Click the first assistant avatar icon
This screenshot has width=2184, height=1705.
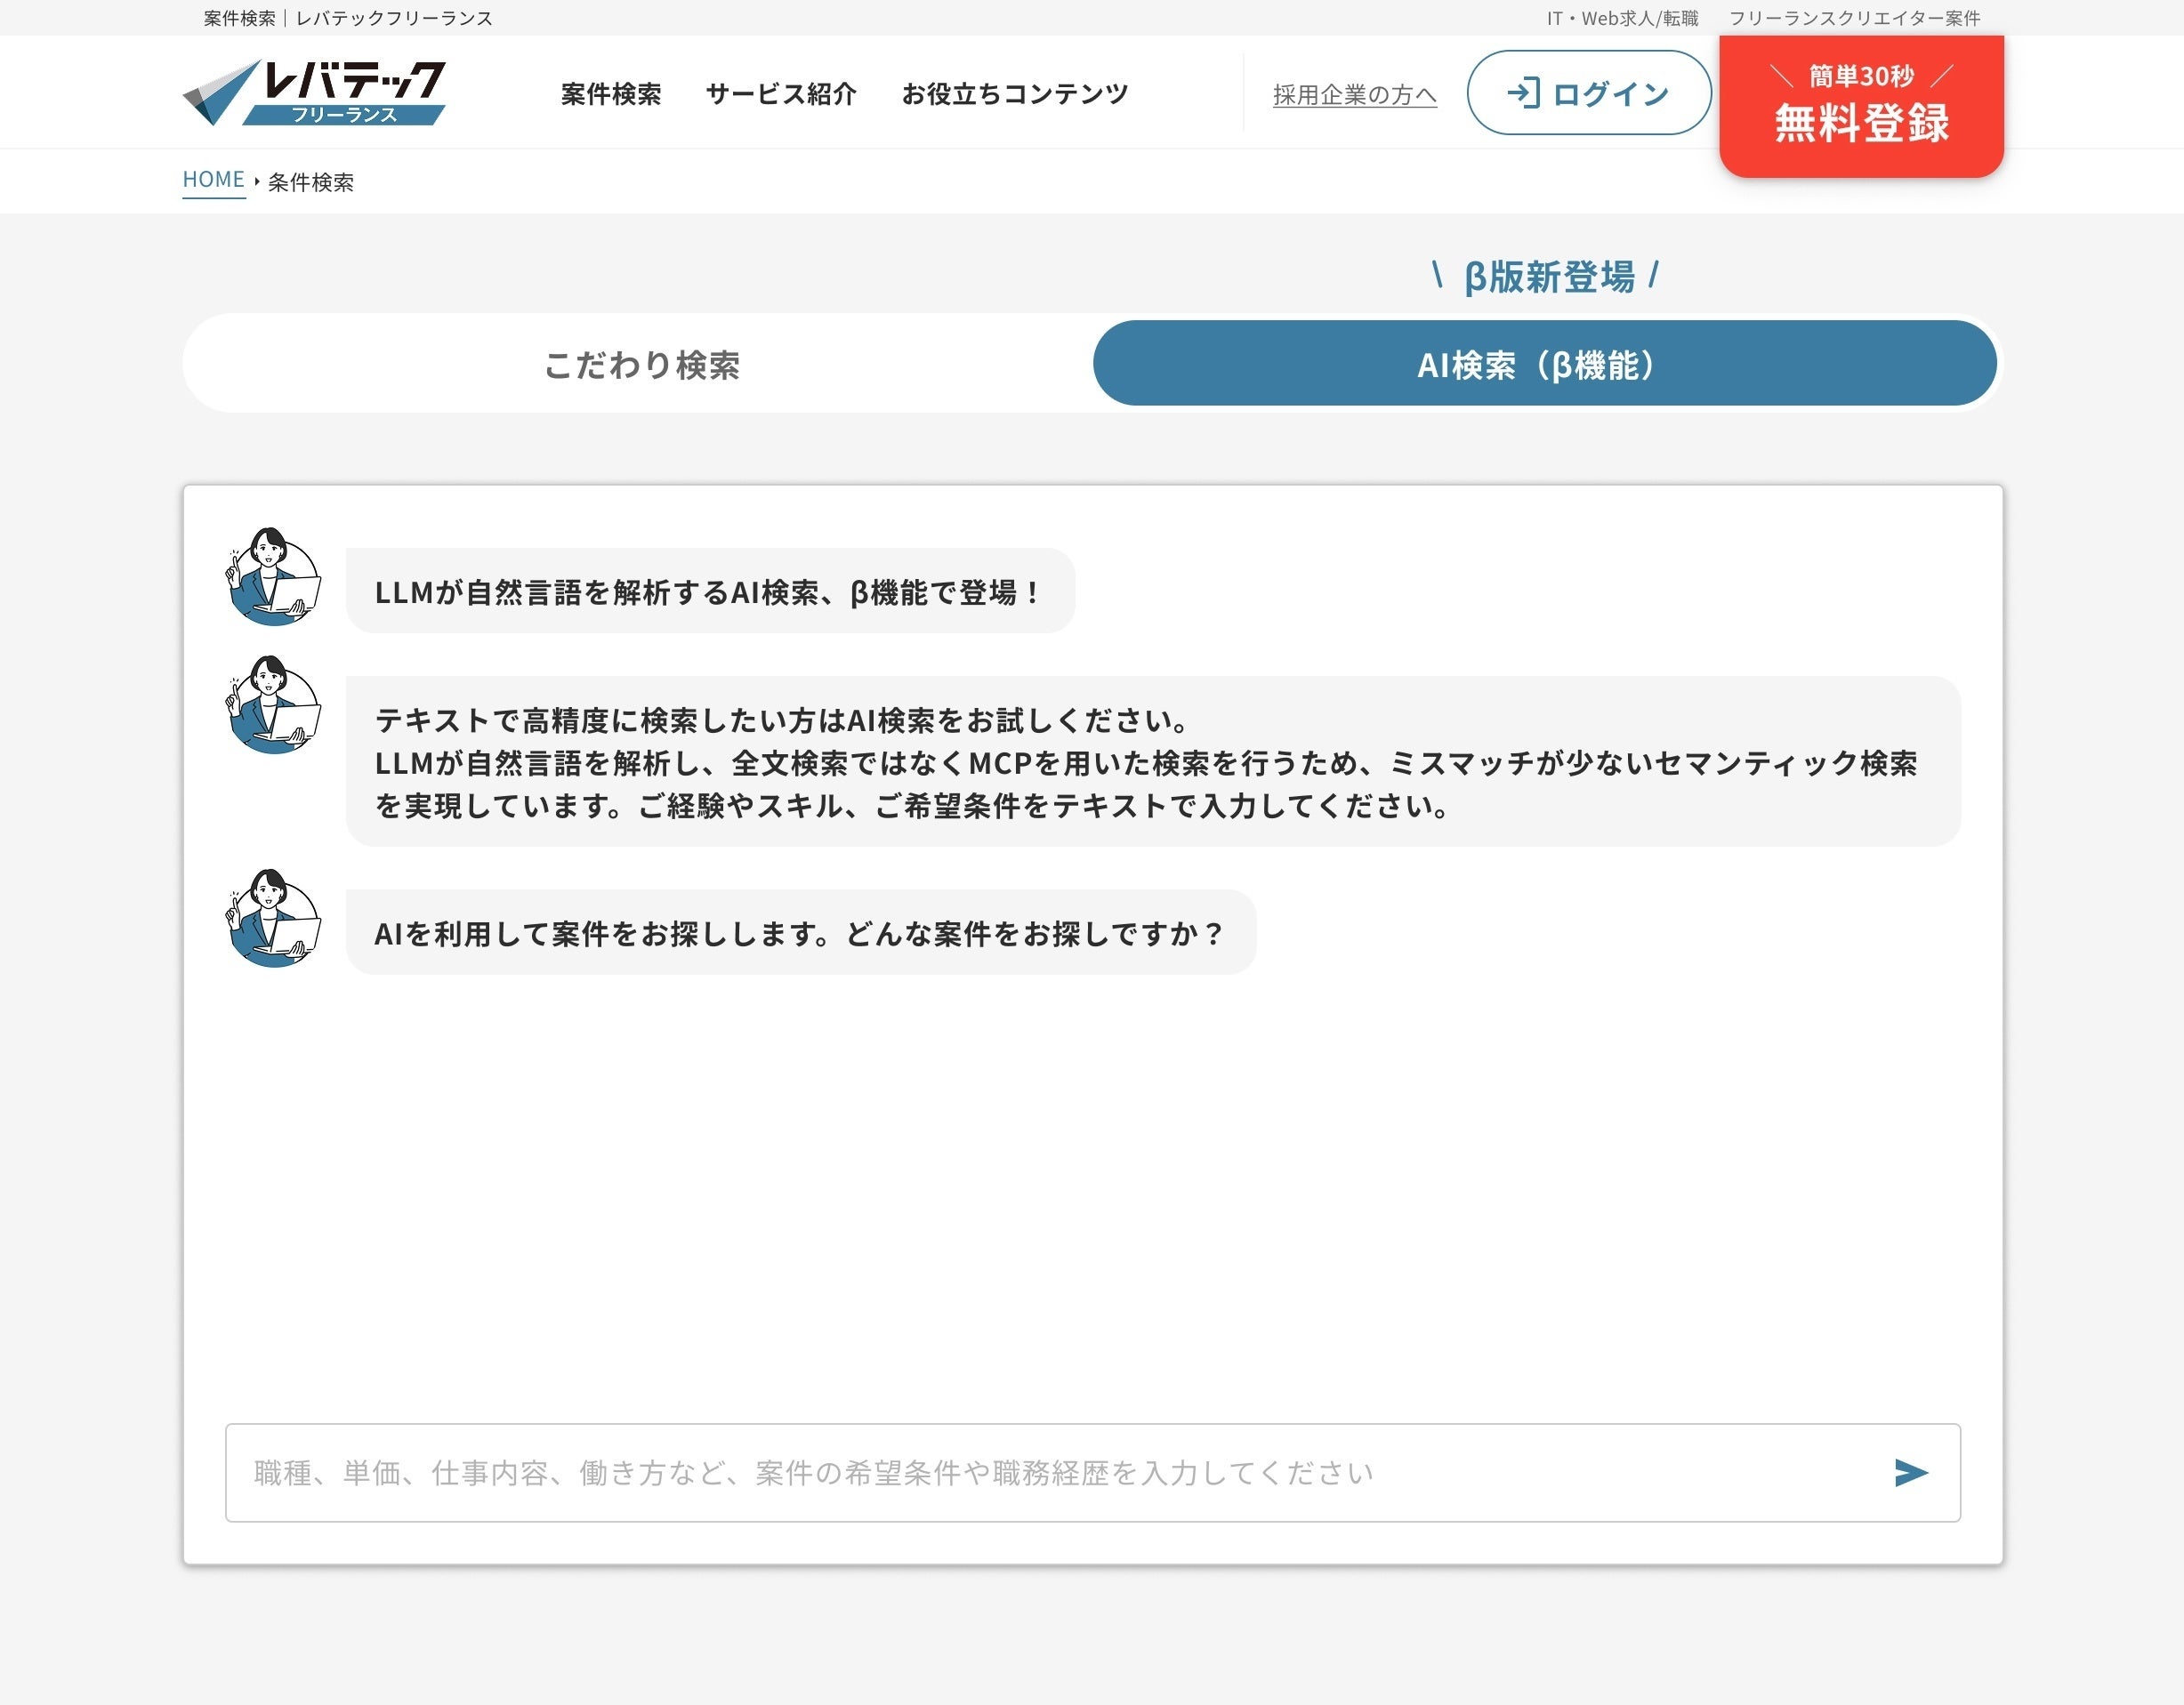273,577
